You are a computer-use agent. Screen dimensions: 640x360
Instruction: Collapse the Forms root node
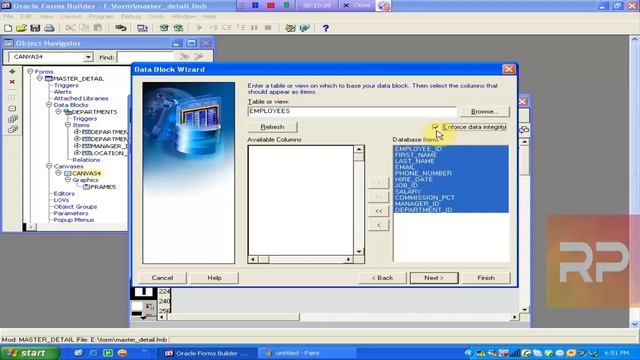coord(30,71)
